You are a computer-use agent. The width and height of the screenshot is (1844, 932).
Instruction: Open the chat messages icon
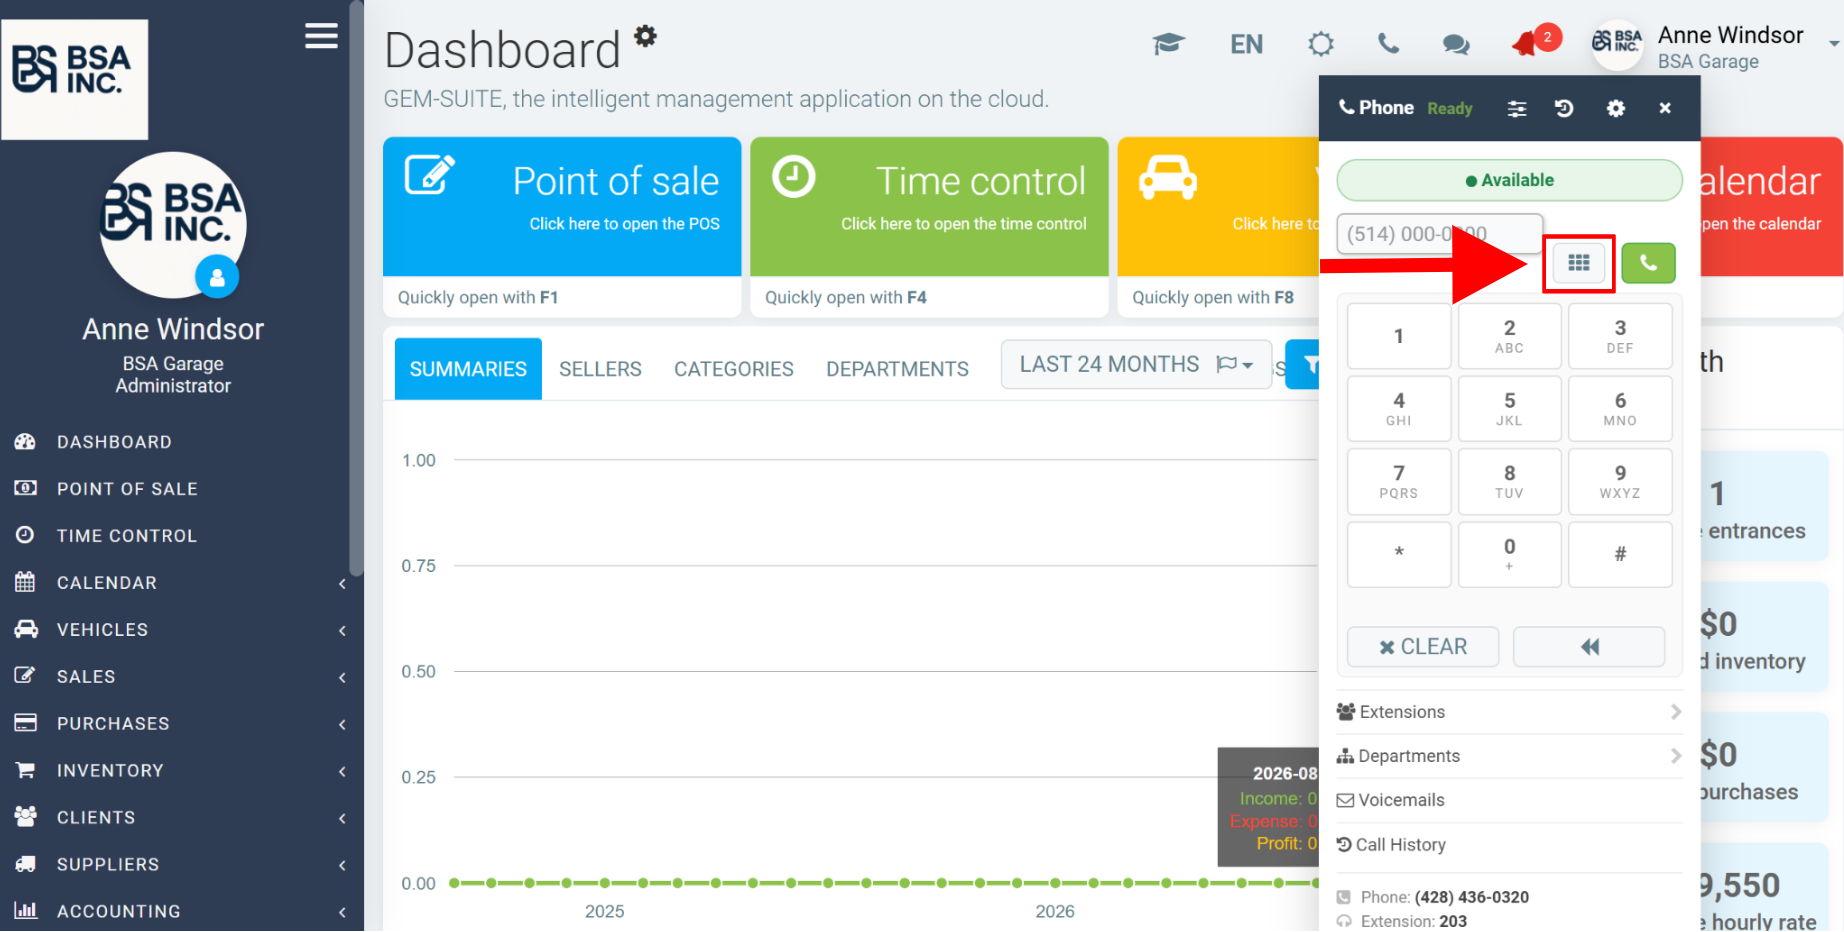click(x=1456, y=44)
